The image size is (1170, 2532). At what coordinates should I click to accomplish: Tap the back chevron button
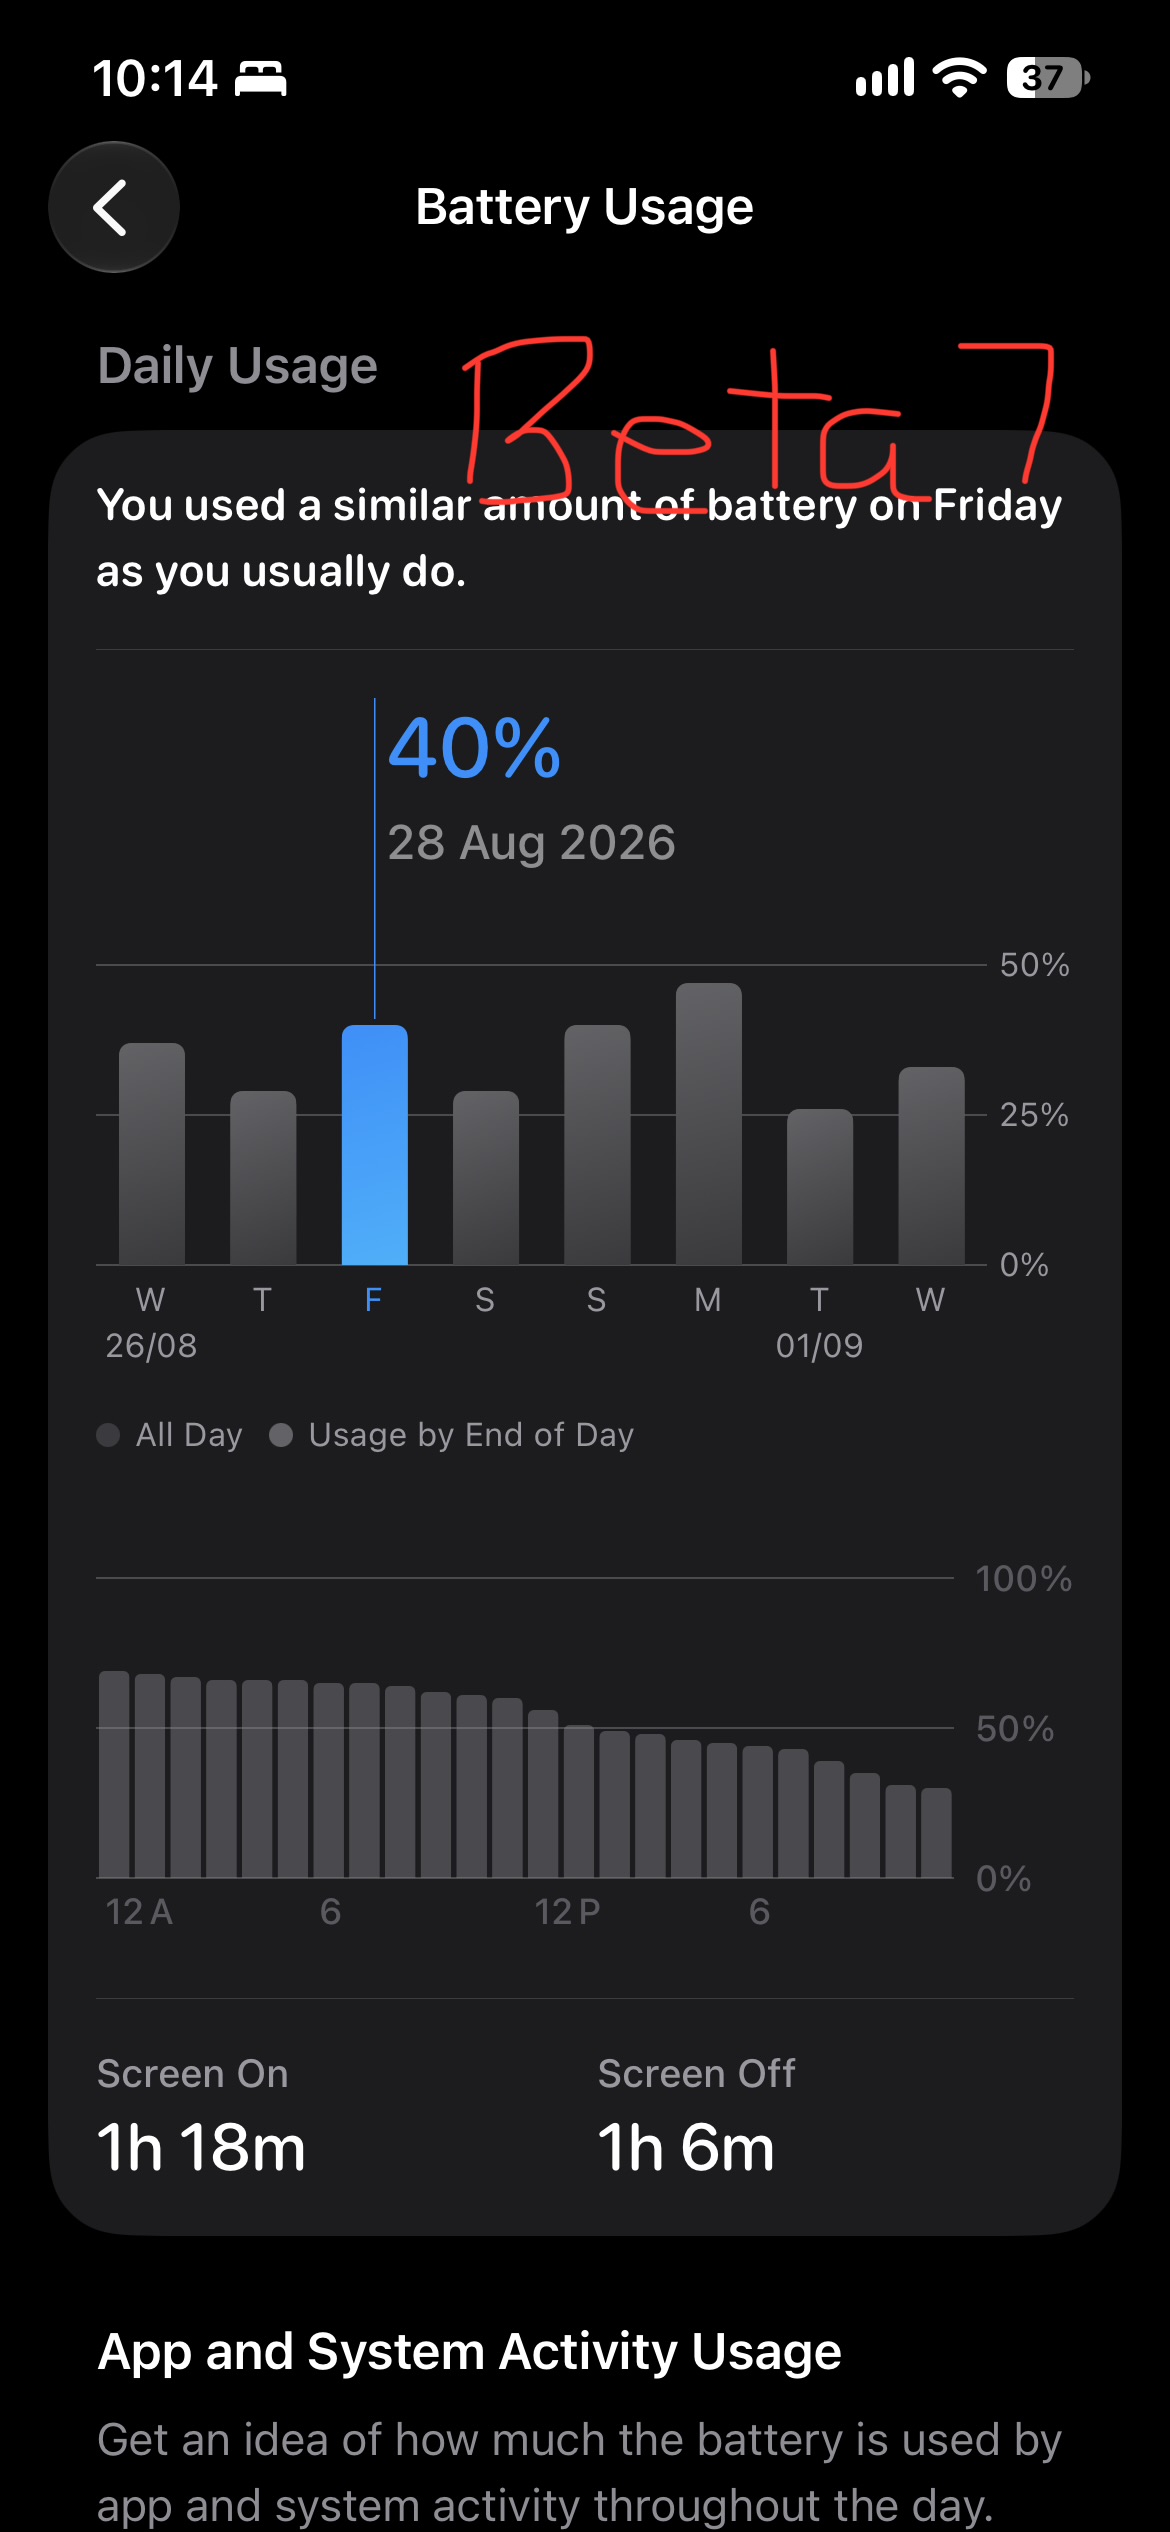click(114, 207)
